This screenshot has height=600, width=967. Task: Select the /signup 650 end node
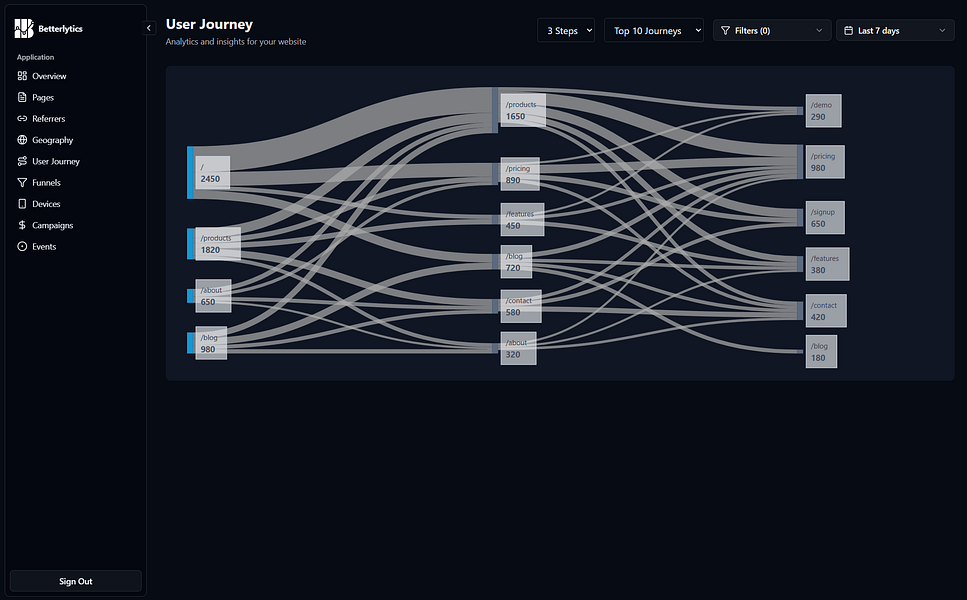[825, 218]
